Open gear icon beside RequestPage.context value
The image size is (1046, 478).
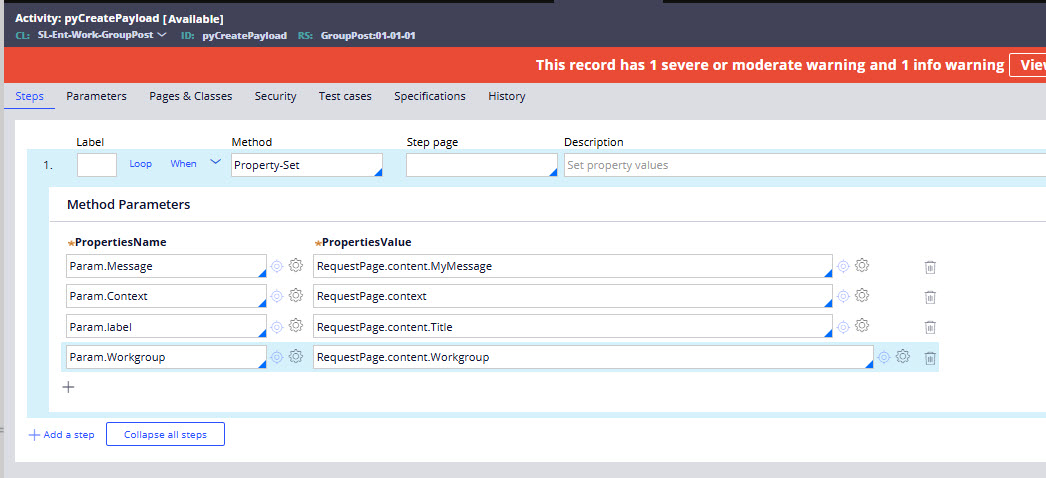[x=862, y=295]
